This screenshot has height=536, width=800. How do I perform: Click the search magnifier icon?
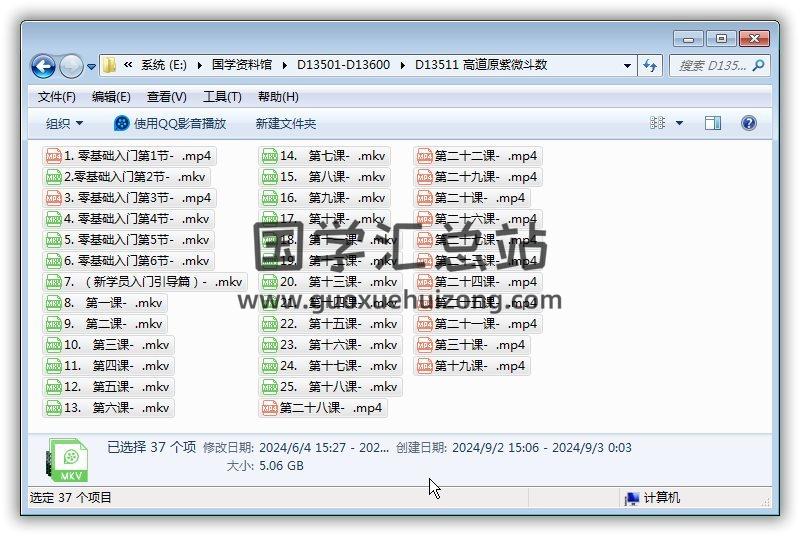coord(758,66)
